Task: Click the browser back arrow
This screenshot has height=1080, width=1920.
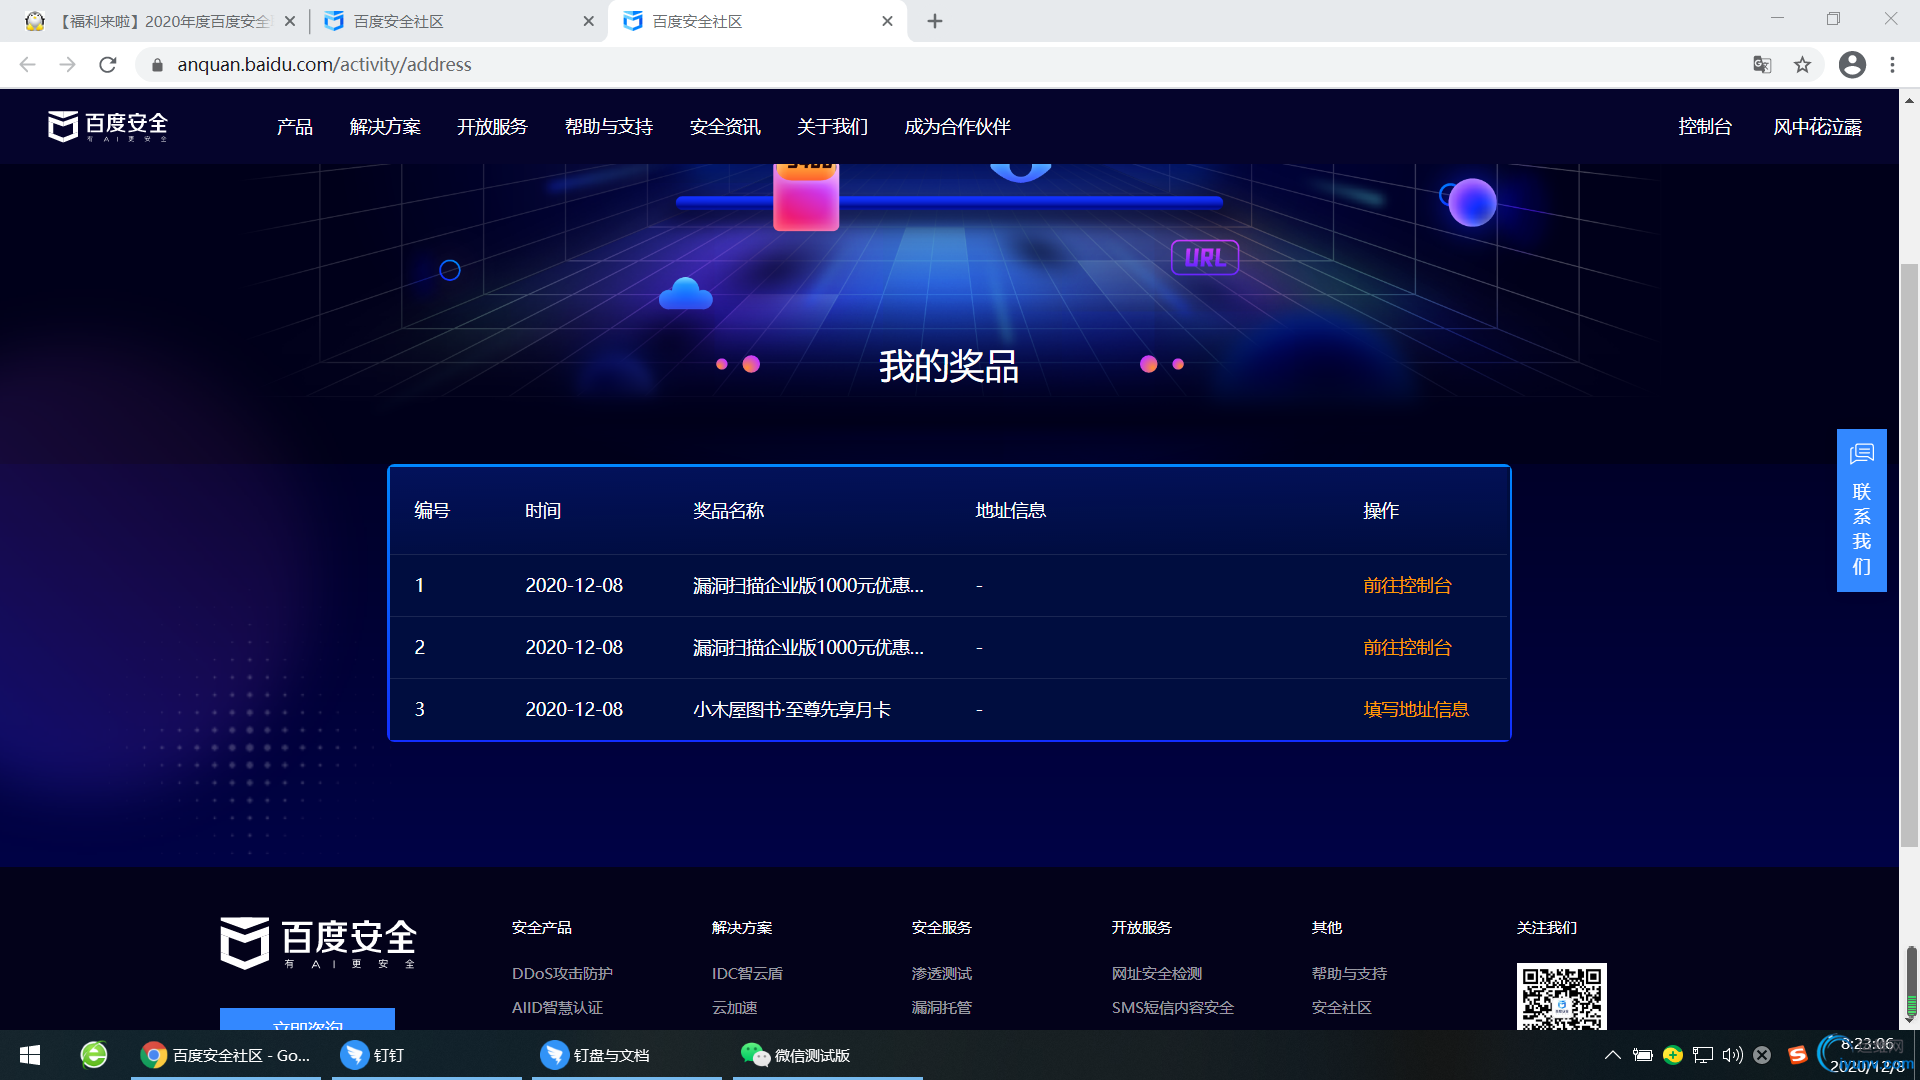Action: point(27,65)
